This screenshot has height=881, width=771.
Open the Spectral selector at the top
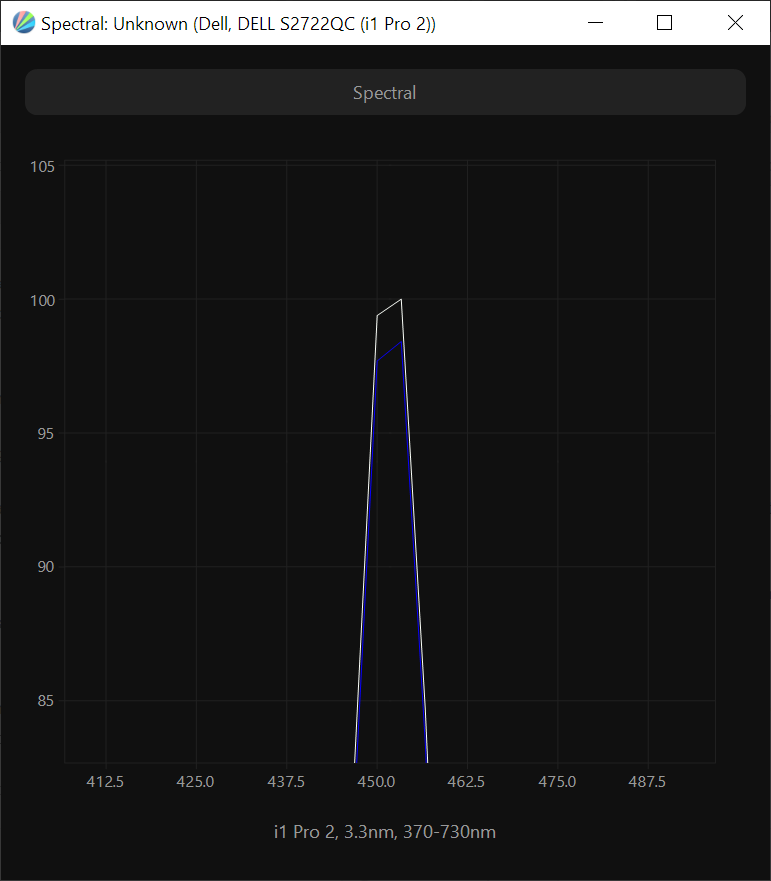385,93
